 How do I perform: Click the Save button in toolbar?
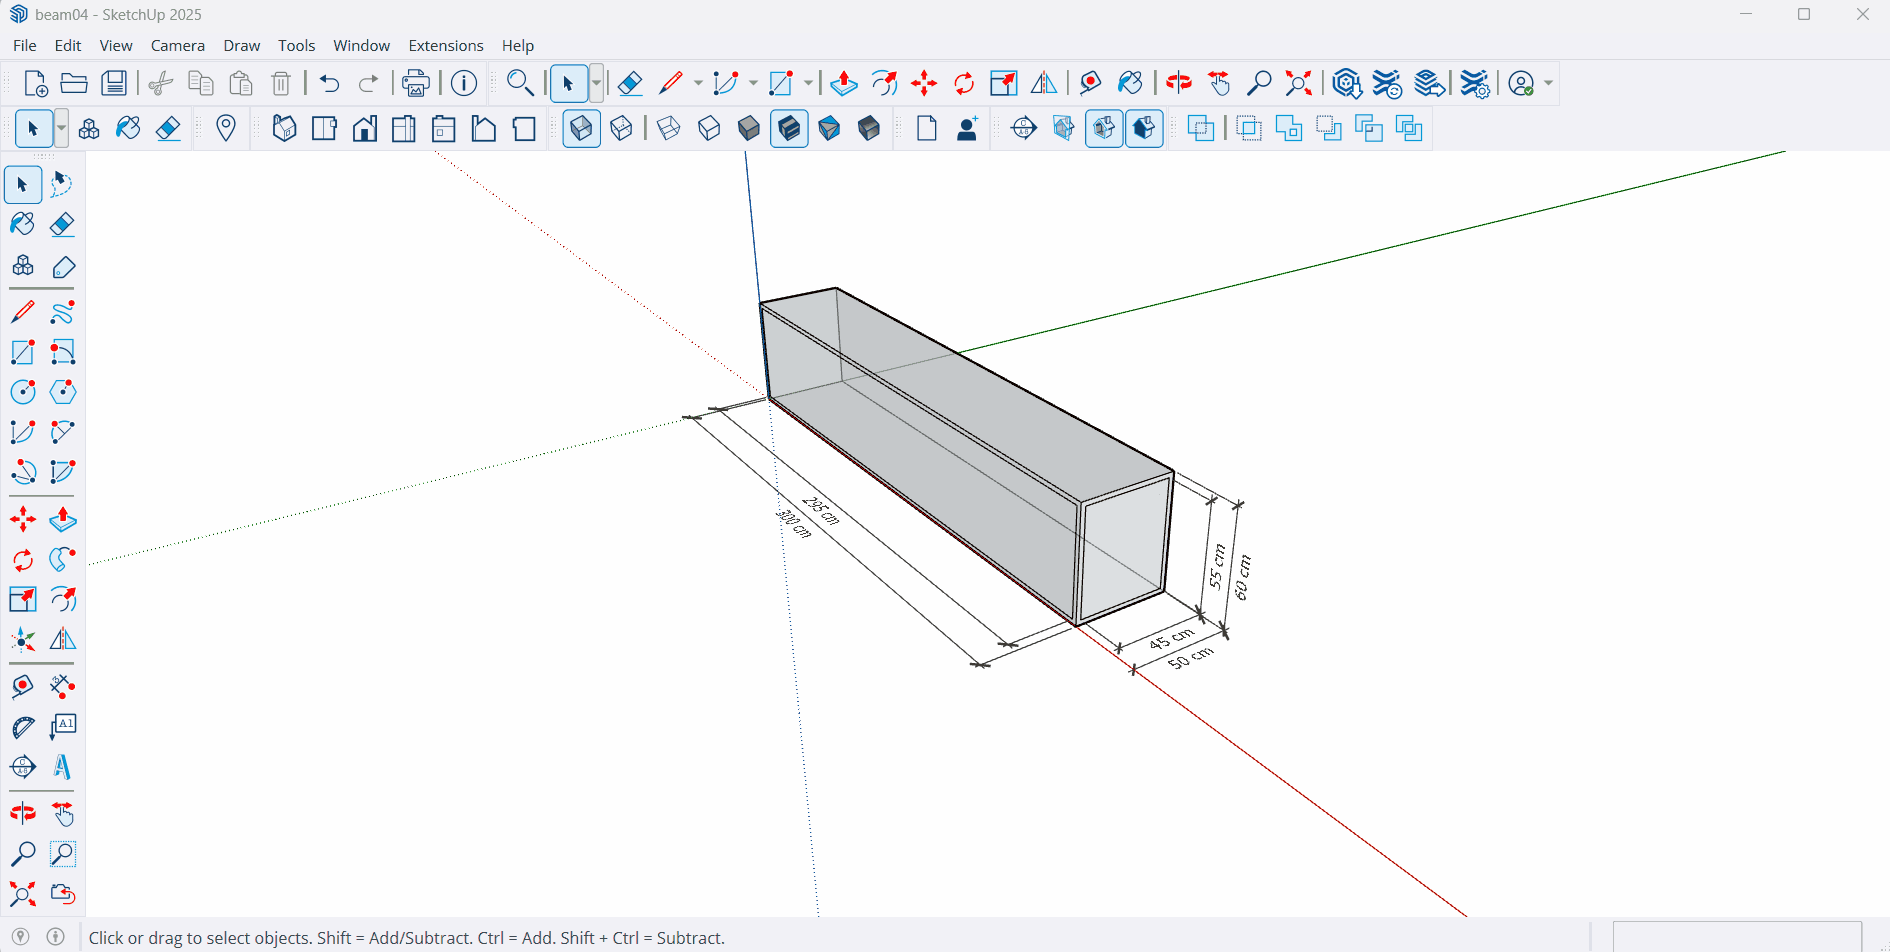coord(114,84)
